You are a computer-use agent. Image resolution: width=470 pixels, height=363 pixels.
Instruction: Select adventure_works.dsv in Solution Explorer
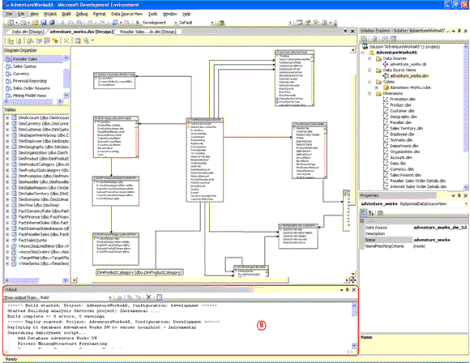click(409, 76)
